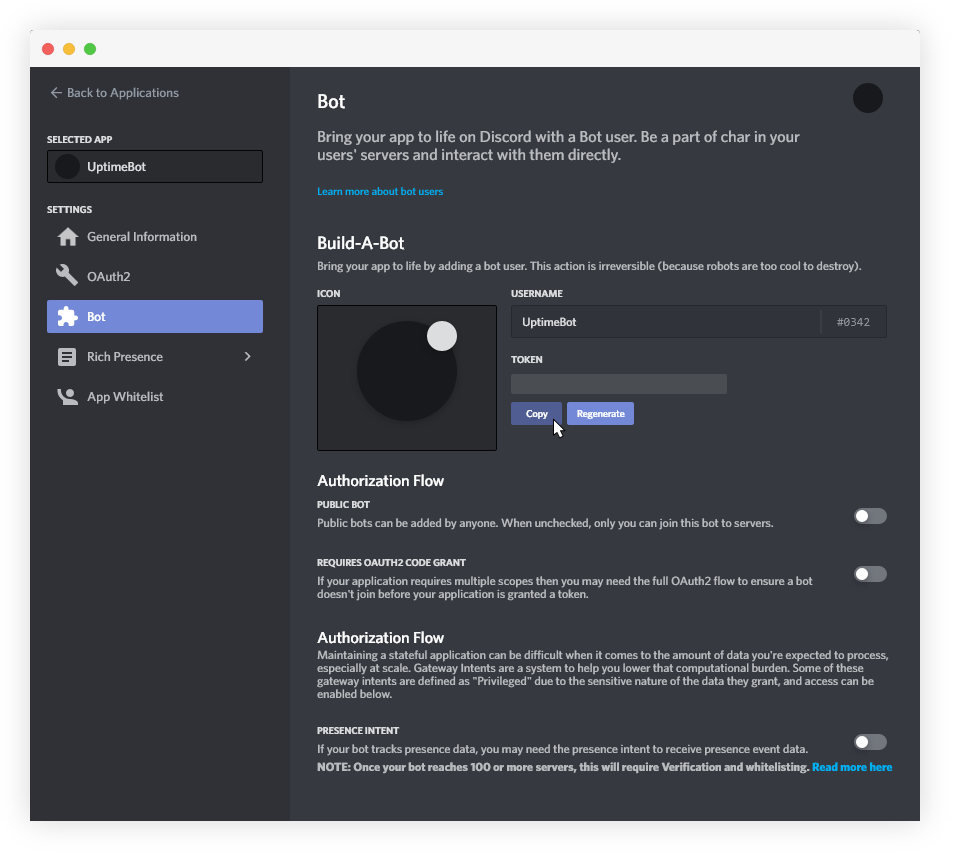Follow the Read more here link
957x858 pixels.
(x=852, y=767)
